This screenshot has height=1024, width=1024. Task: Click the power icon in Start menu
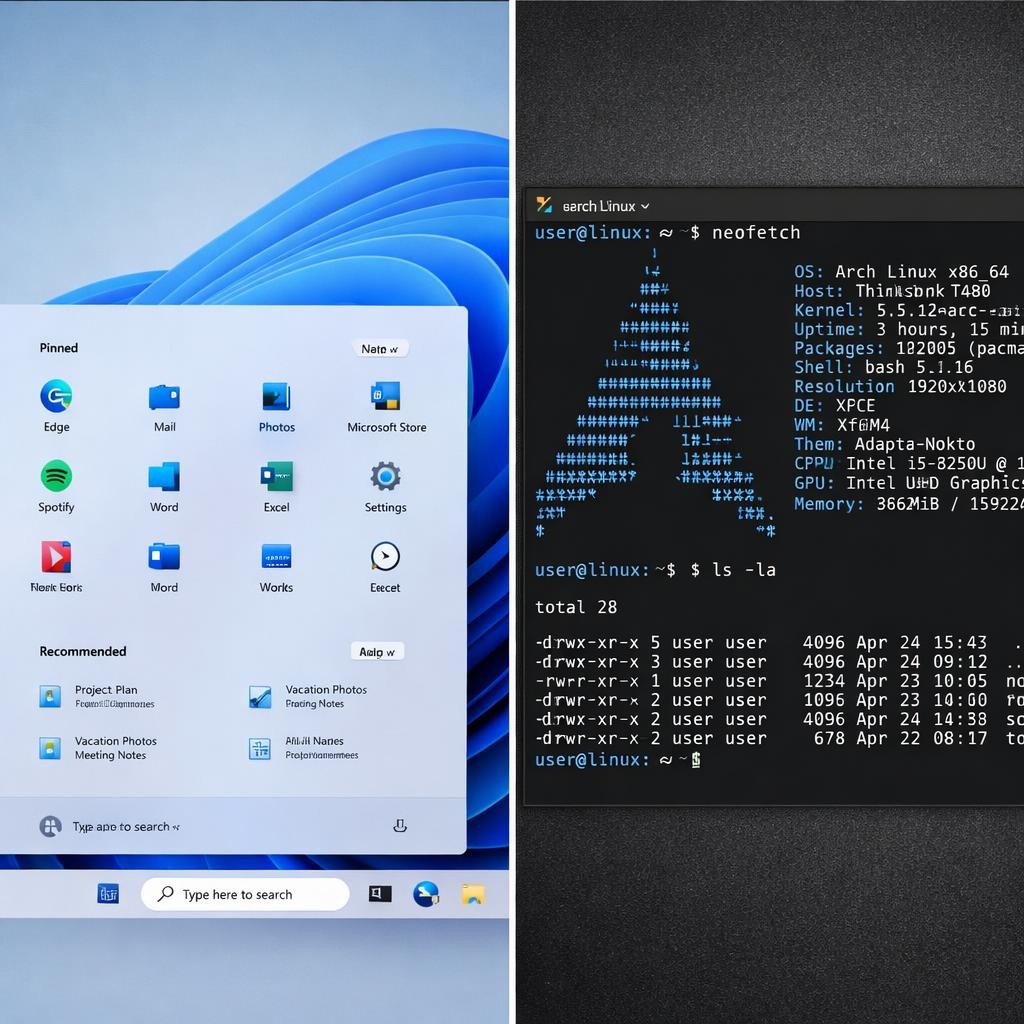click(x=400, y=825)
